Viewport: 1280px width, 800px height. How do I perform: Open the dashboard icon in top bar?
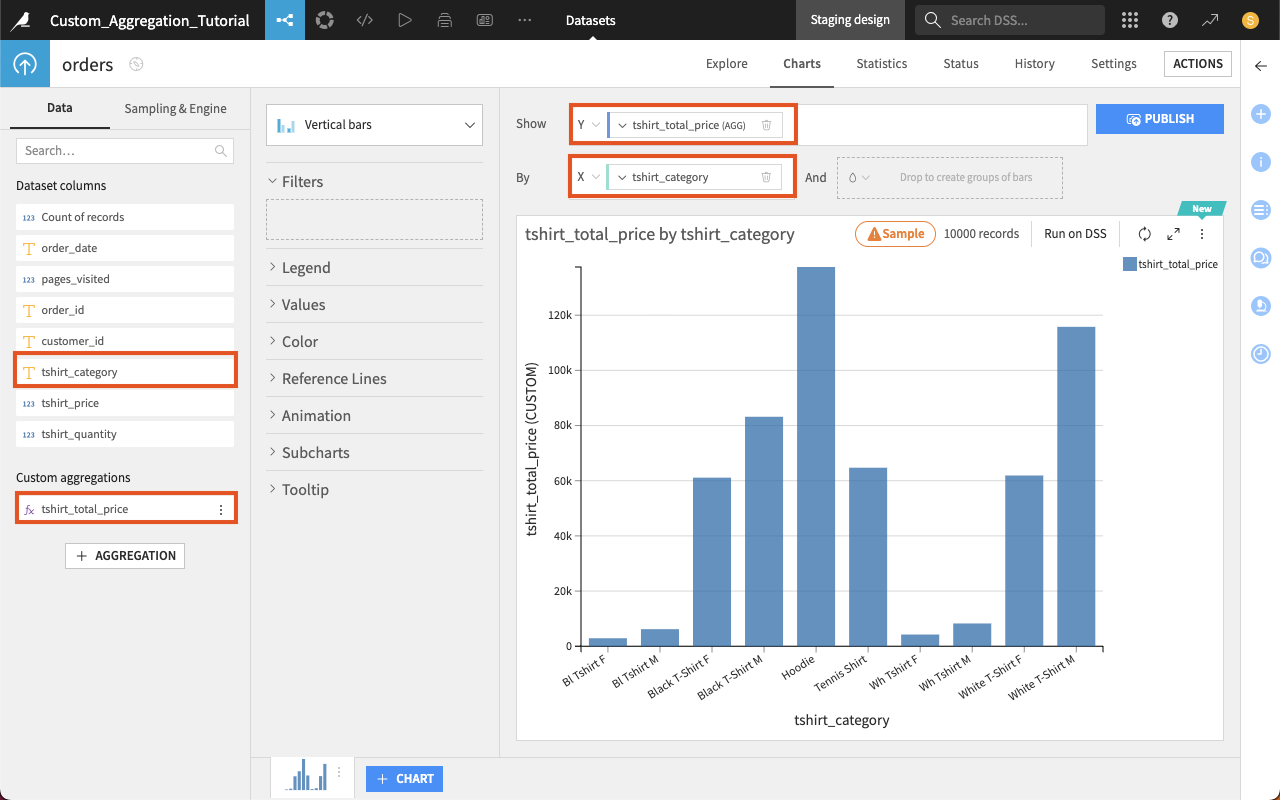pos(485,20)
